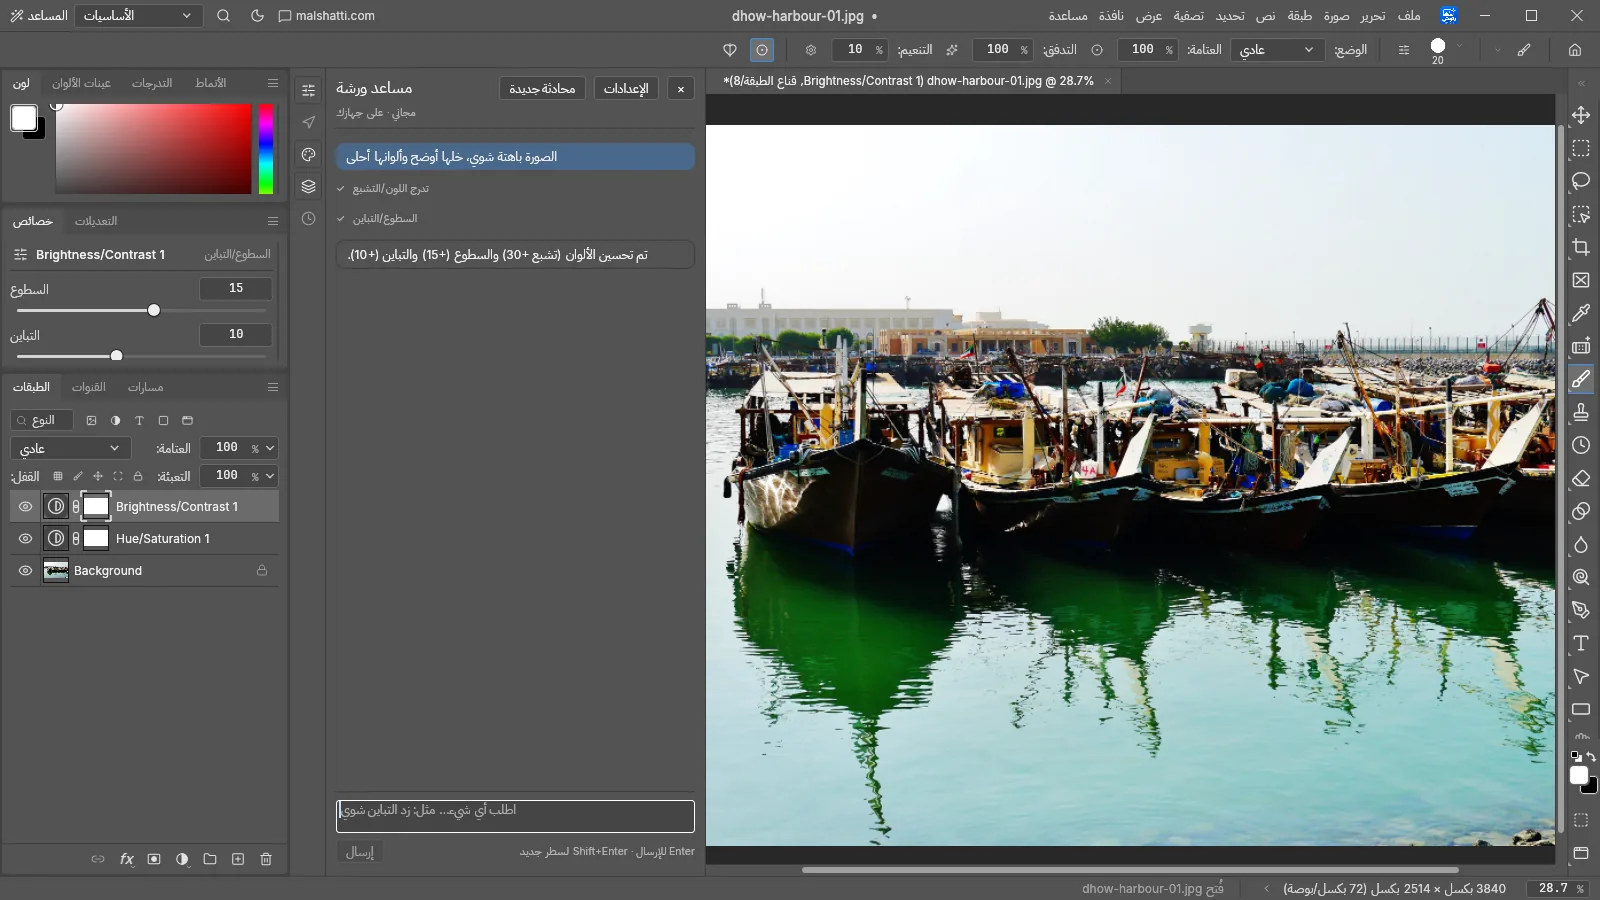Image resolution: width=1600 pixels, height=900 pixels.
Task: Open layer effects fx menu
Action: click(126, 859)
